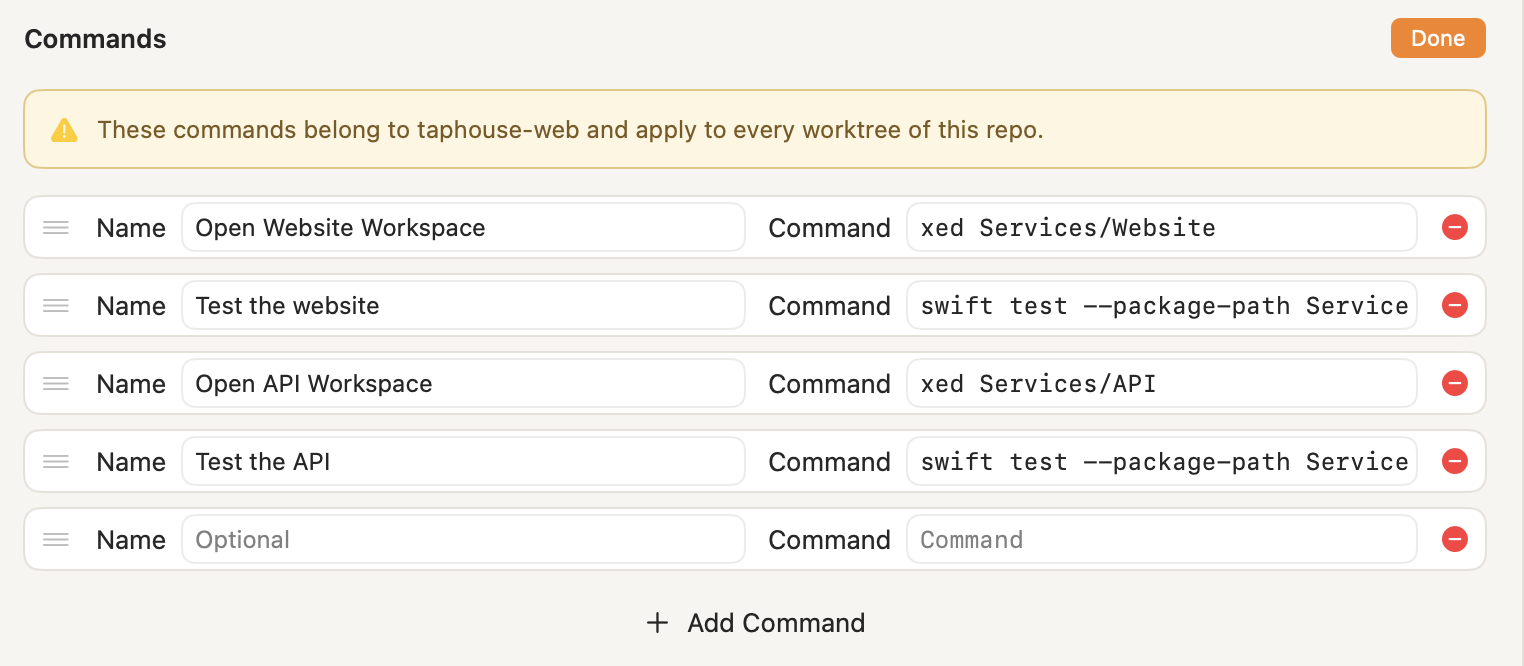Edit the Test the website name field
Viewport: 1524px width, 666px height.
463,306
